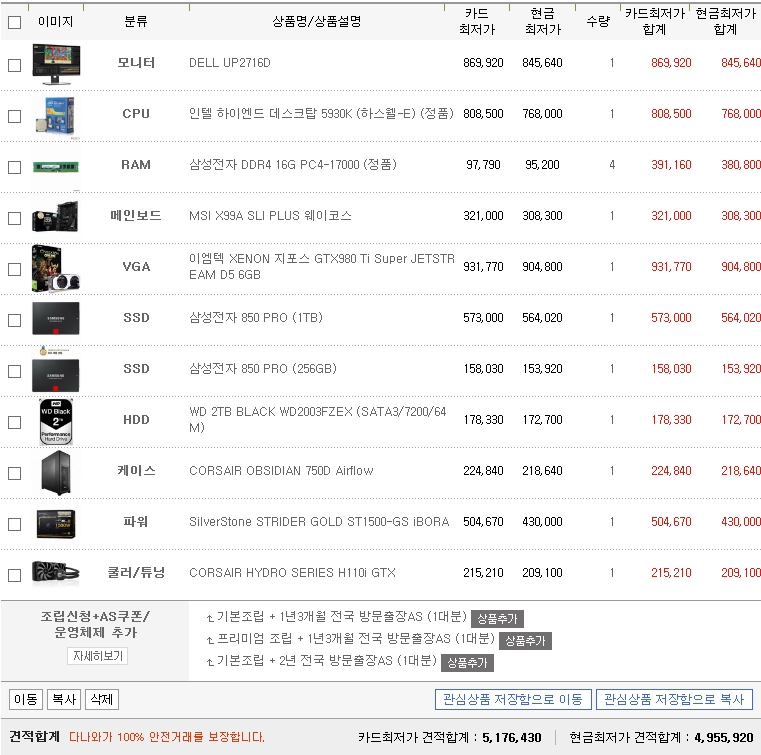Tick the select-all checkbox in the header row
Screen dimensions: 761x755
tap(15, 22)
